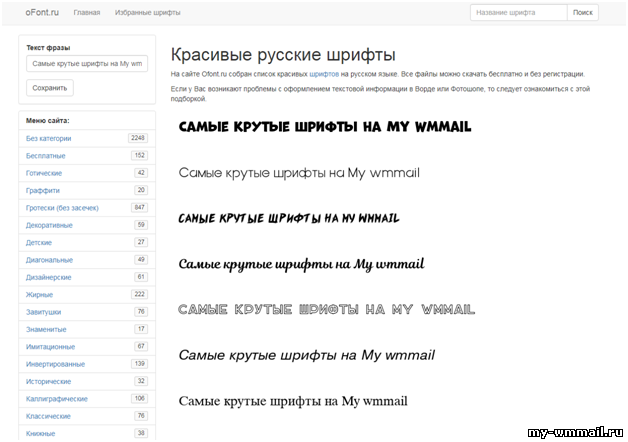Open the Жирные category
The image size is (628, 442).
click(x=39, y=295)
